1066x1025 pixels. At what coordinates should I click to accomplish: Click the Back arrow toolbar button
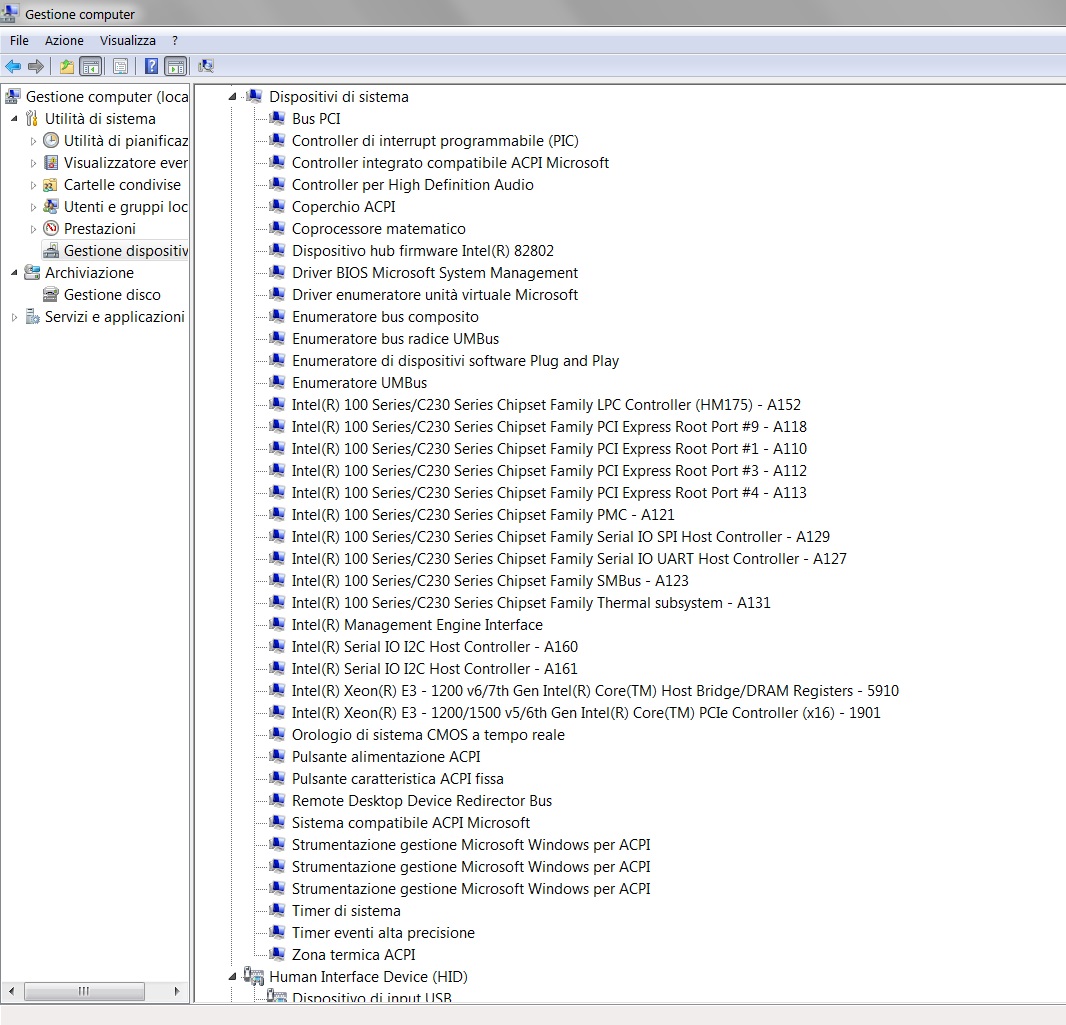(x=13, y=66)
